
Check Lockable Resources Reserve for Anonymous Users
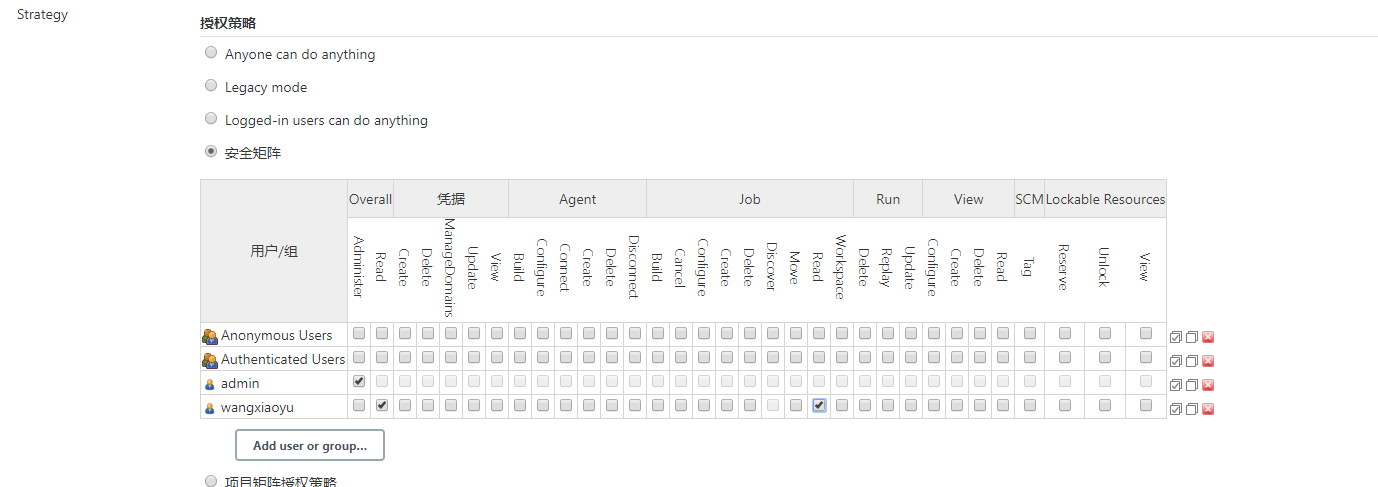[x=1065, y=333]
